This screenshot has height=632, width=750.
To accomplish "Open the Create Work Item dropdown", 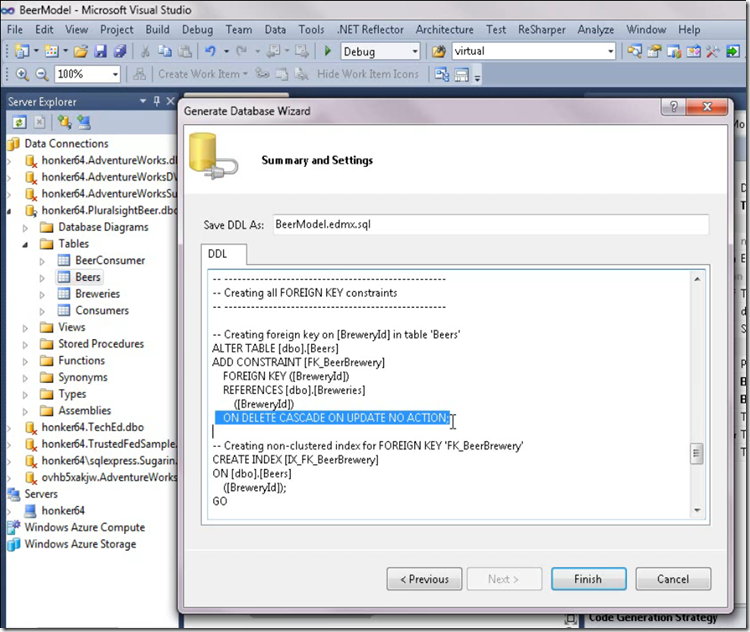I will point(245,74).
